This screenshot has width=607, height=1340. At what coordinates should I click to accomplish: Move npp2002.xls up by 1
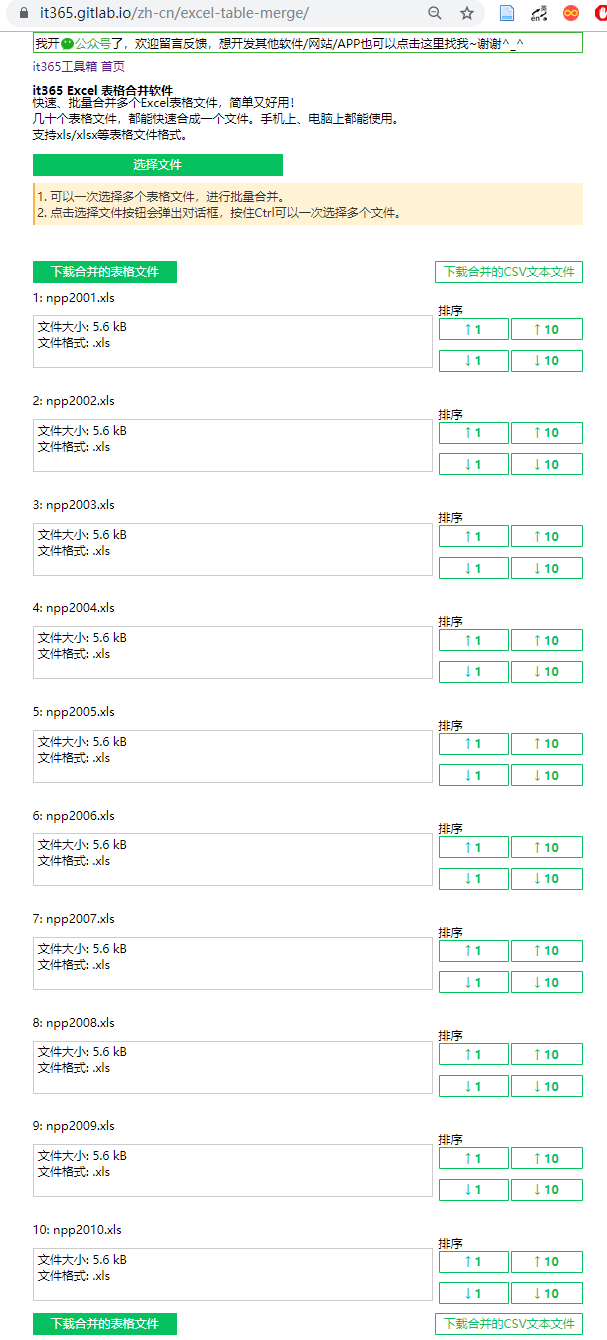click(x=474, y=433)
